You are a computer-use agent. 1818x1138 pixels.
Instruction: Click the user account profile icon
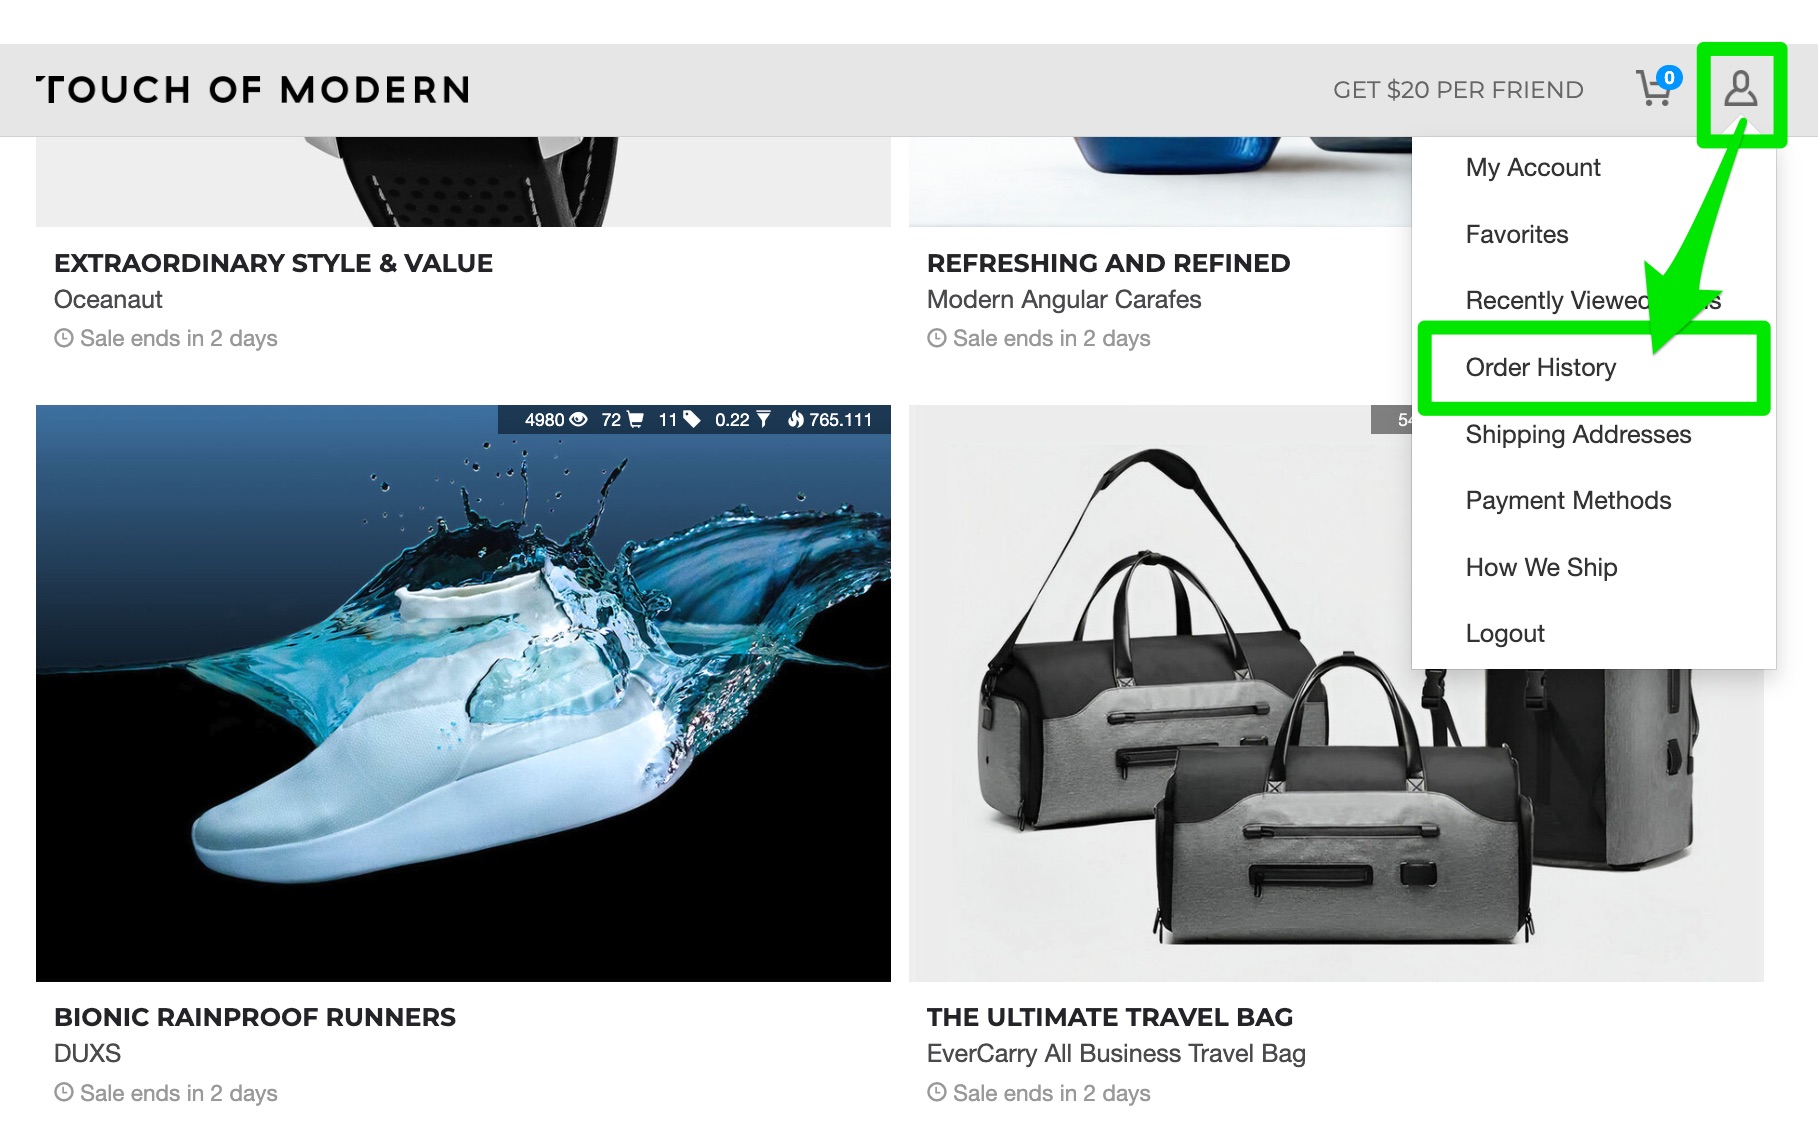tap(1740, 88)
